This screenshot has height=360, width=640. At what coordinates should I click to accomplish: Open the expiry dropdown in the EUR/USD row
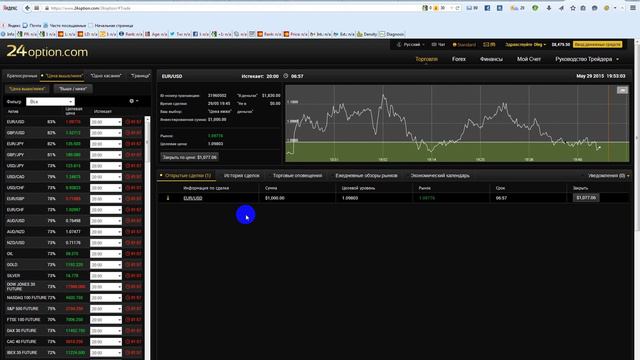(x=106, y=122)
